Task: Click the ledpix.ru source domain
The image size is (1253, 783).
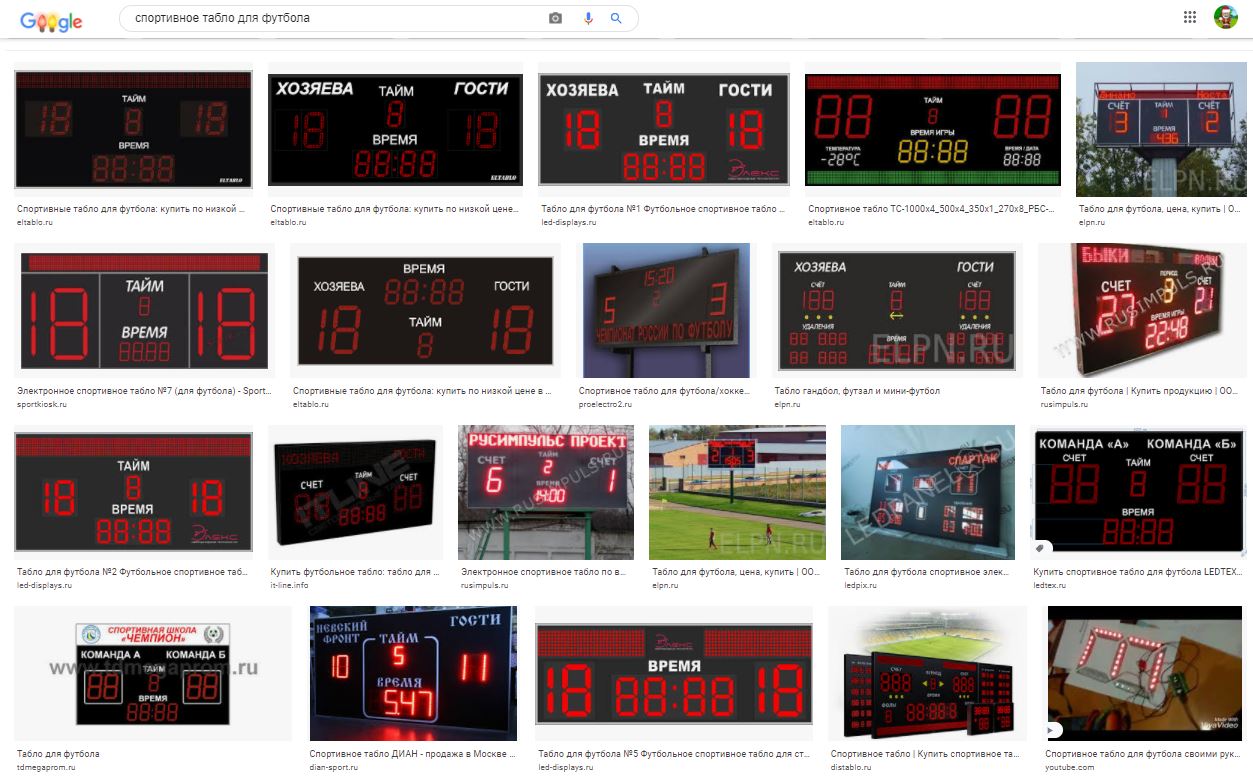Action: [x=860, y=586]
